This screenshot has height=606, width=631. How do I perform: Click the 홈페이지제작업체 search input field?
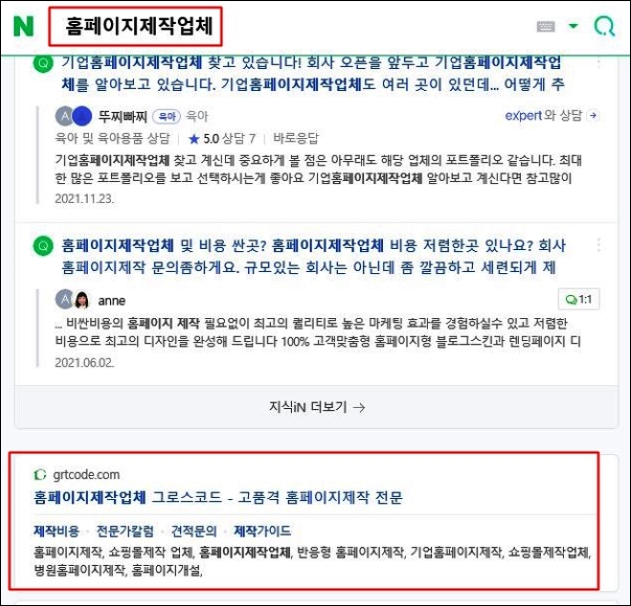[x=135, y=26]
